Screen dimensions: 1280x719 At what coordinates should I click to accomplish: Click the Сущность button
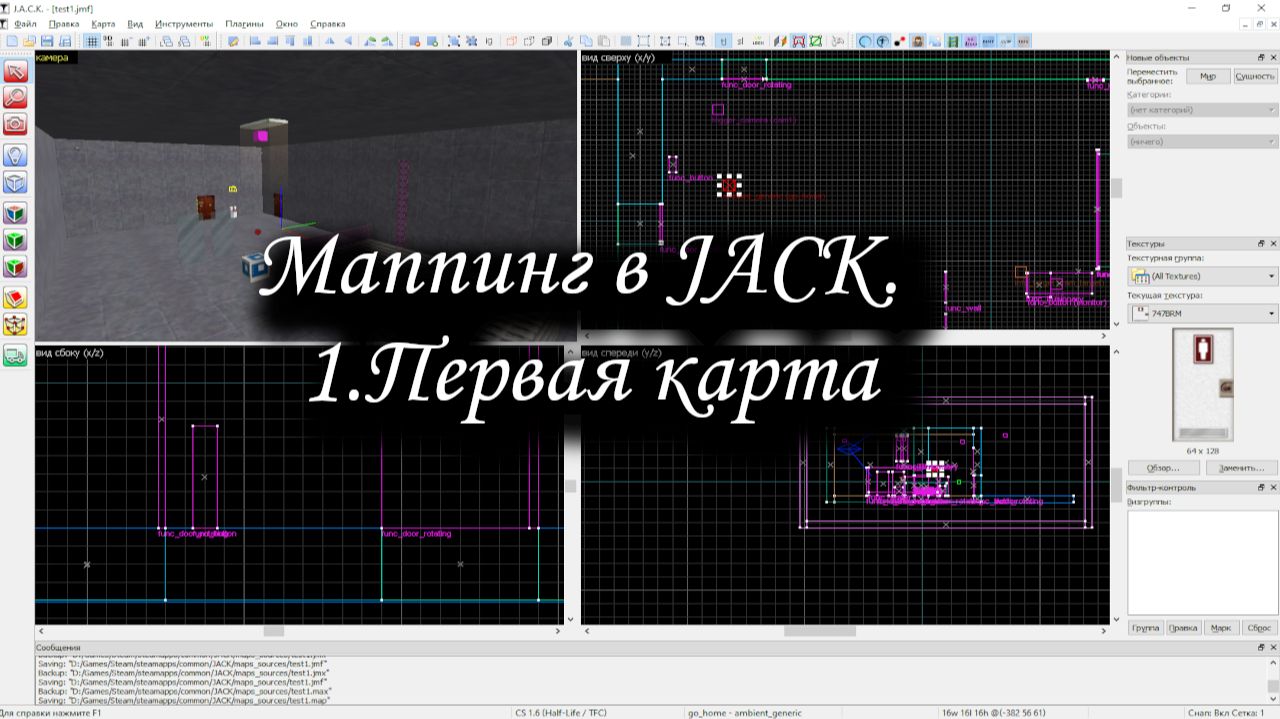(1255, 76)
